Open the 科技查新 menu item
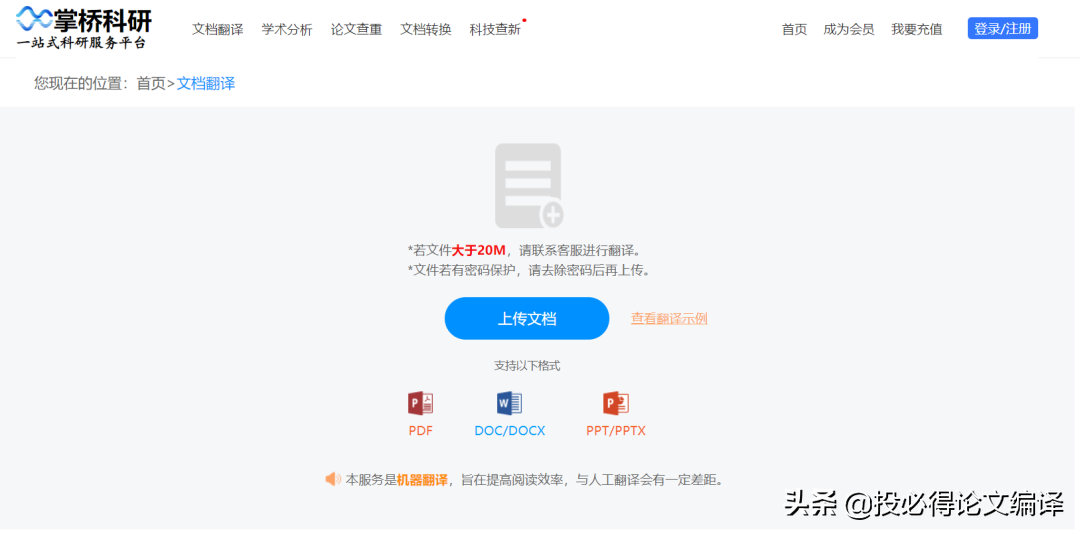Viewport: 1080px width, 534px height. point(495,30)
